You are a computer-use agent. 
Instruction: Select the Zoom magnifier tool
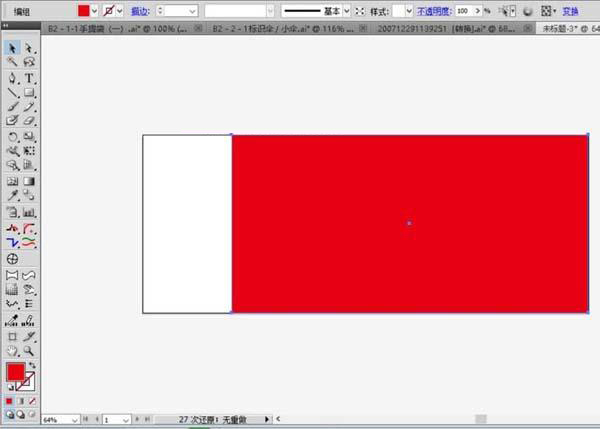pyautogui.click(x=29, y=351)
